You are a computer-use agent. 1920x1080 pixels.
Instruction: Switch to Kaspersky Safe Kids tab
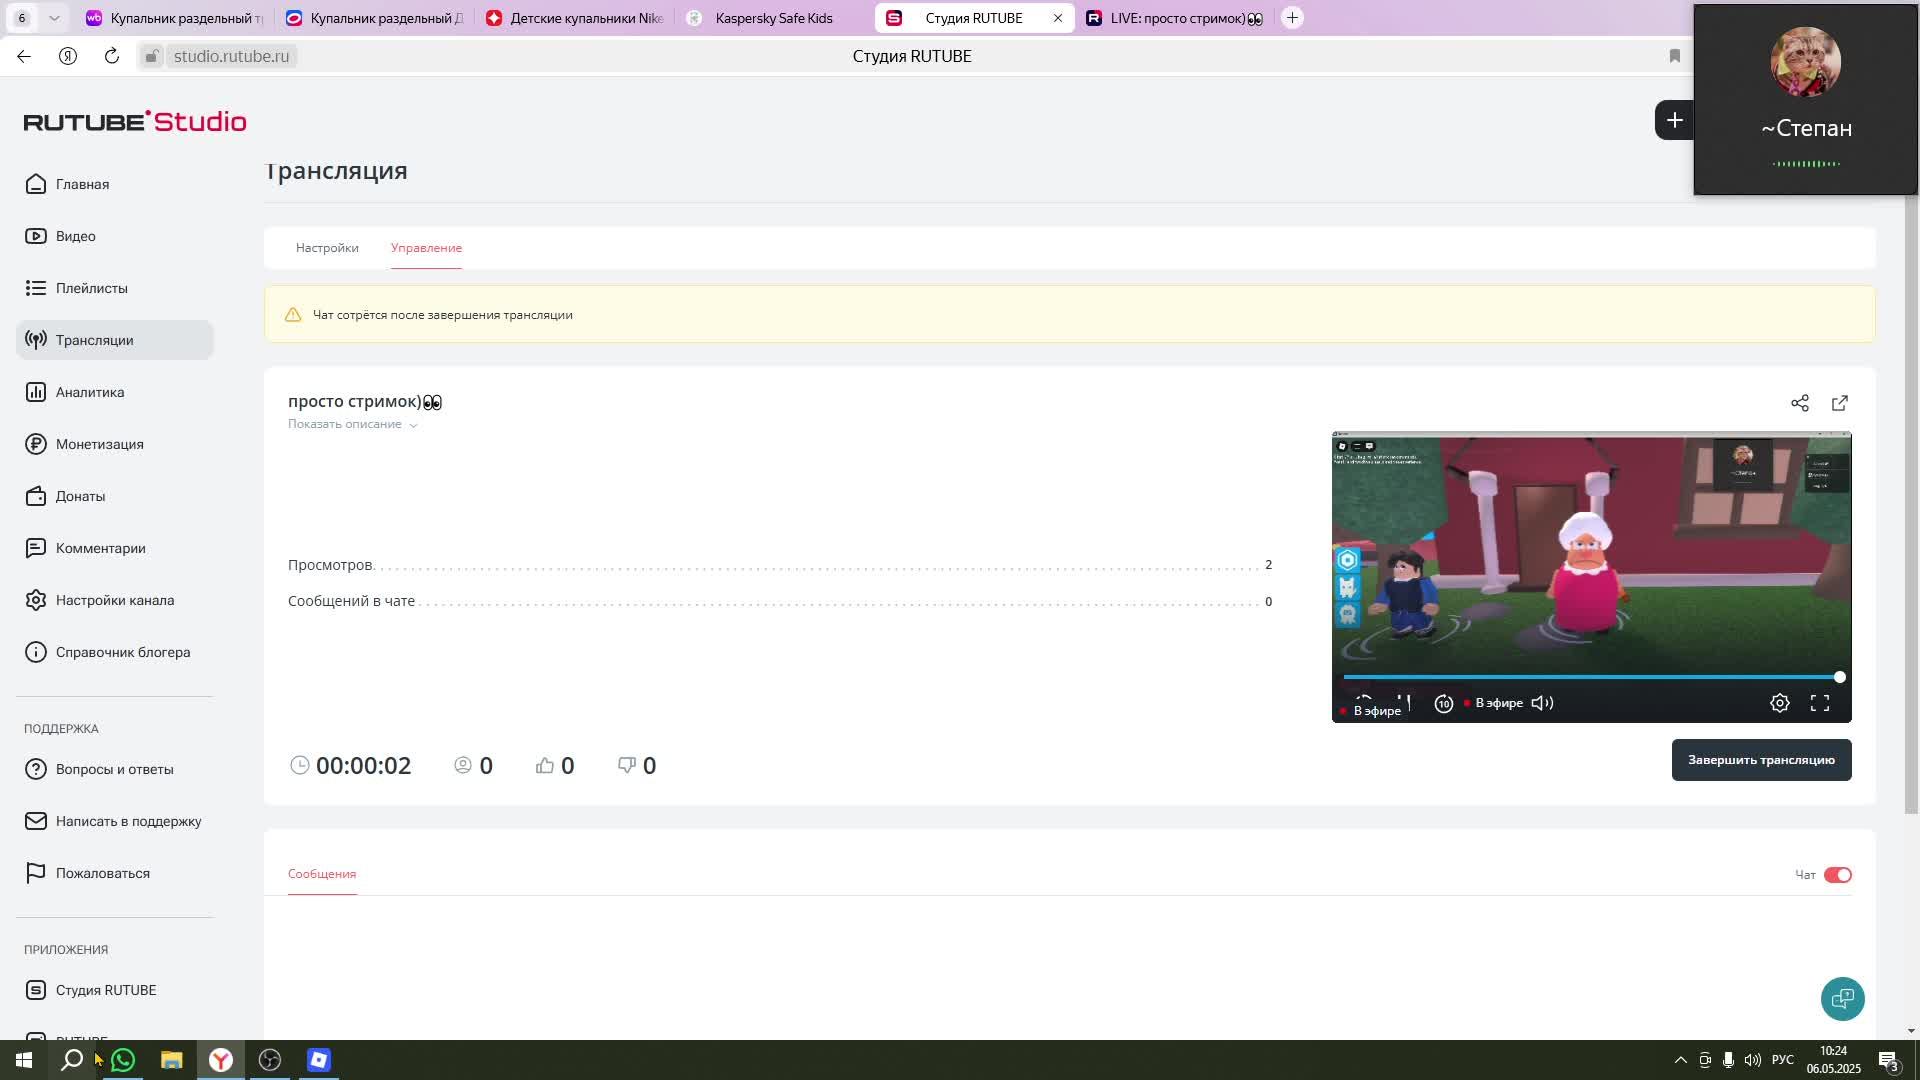click(x=772, y=18)
